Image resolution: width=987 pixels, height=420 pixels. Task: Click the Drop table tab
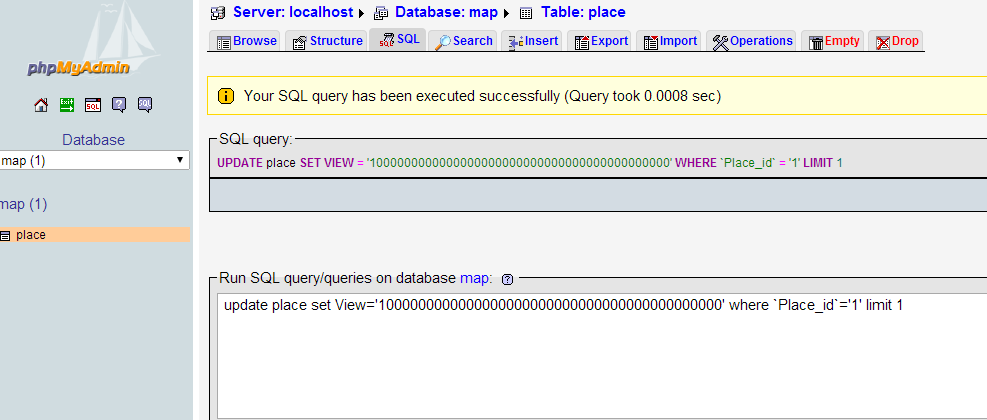(897, 41)
